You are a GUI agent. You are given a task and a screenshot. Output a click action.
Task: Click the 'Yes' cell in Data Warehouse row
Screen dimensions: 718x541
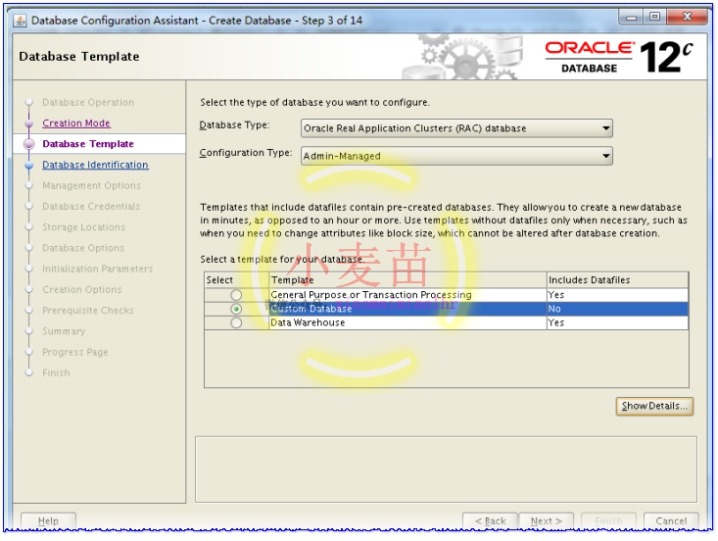click(x=618, y=323)
